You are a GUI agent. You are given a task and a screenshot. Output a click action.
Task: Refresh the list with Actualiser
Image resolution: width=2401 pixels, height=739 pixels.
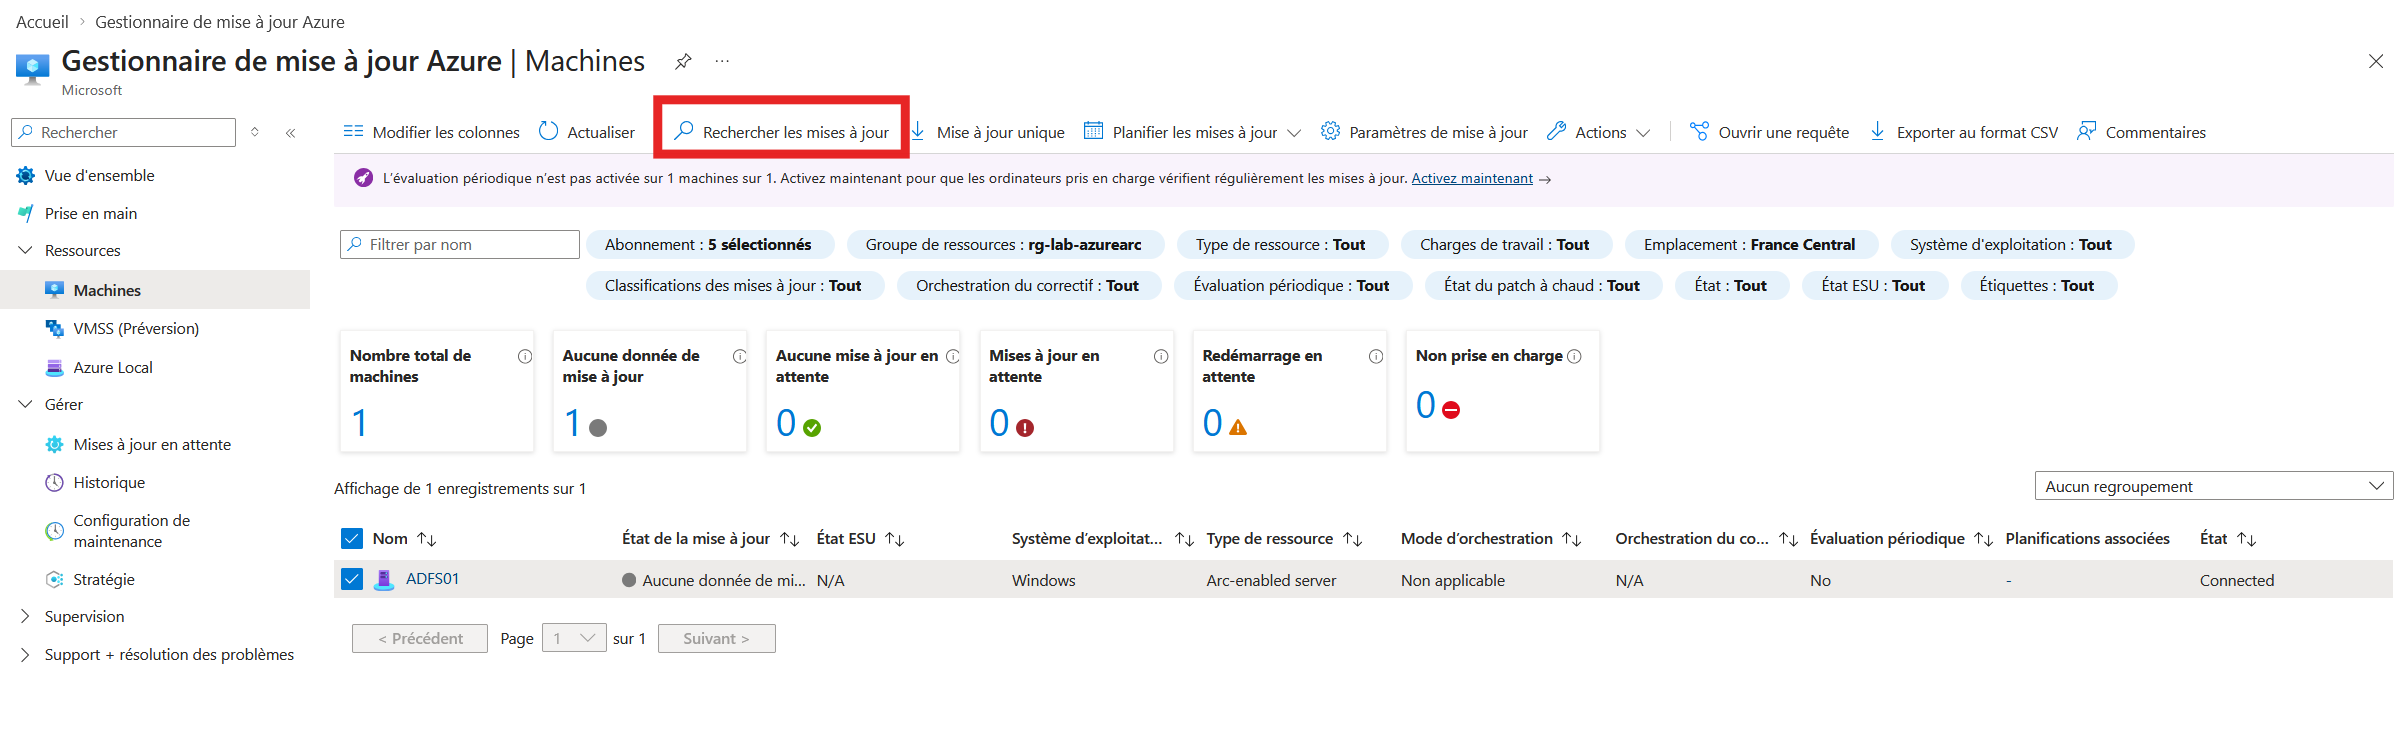click(x=587, y=132)
